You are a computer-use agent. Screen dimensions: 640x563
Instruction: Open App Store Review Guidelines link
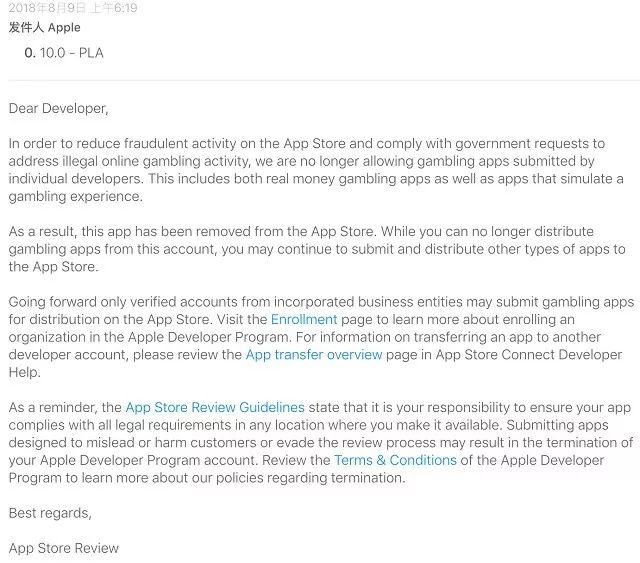(215, 407)
